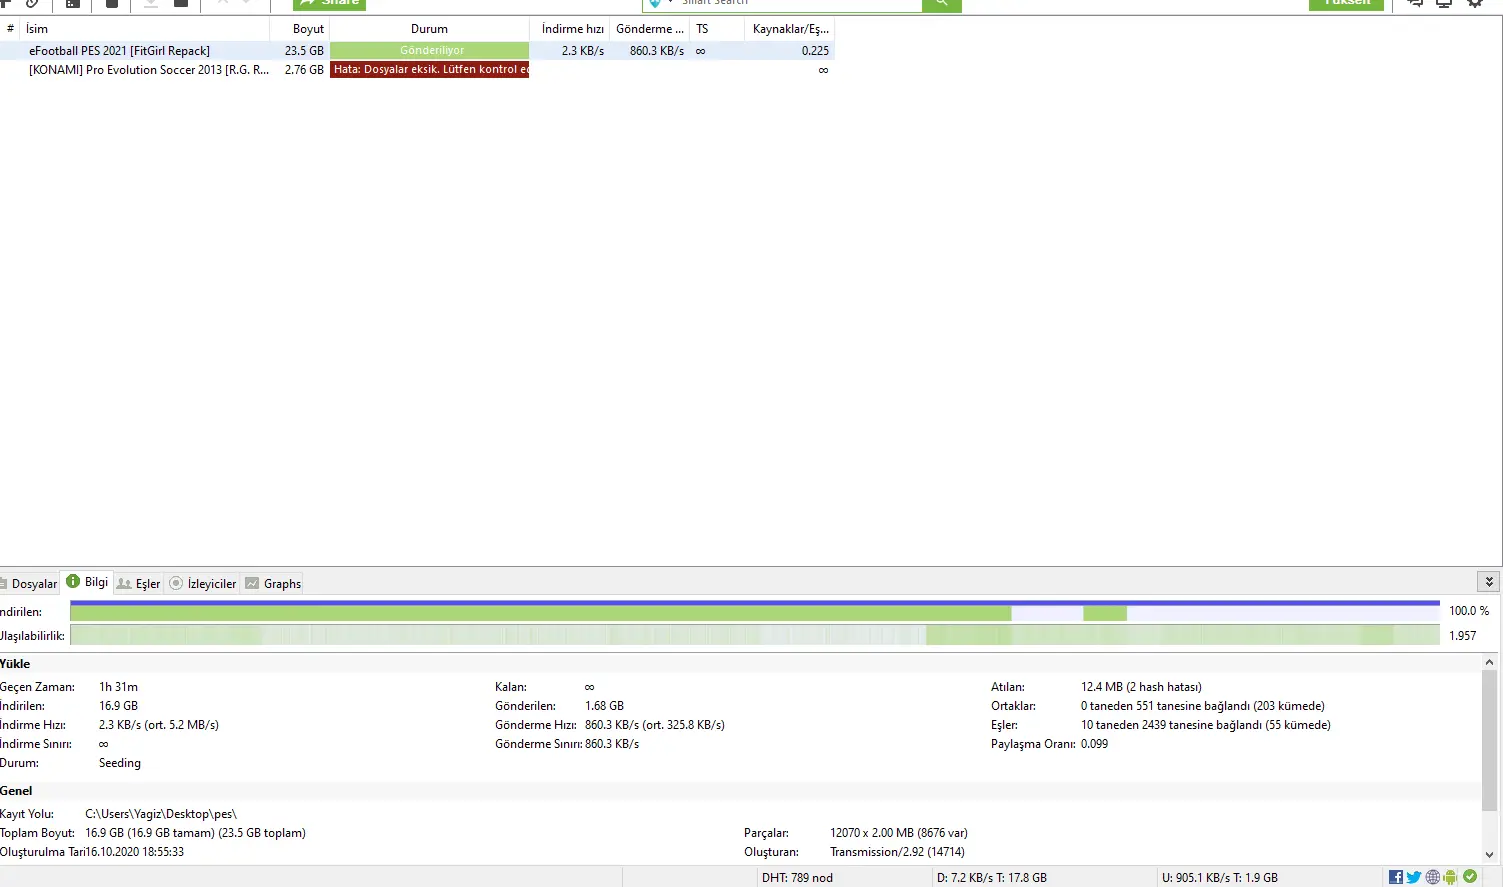Viewport: 1503px width, 887px height.
Task: Sort torrents by the # column
Action: tap(11, 29)
